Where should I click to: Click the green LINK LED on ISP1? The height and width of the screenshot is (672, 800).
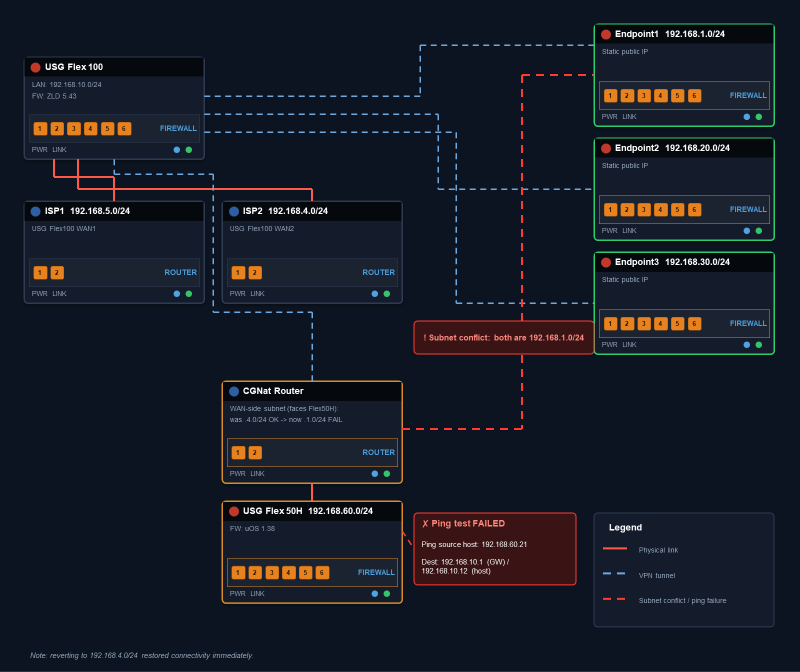click(189, 294)
